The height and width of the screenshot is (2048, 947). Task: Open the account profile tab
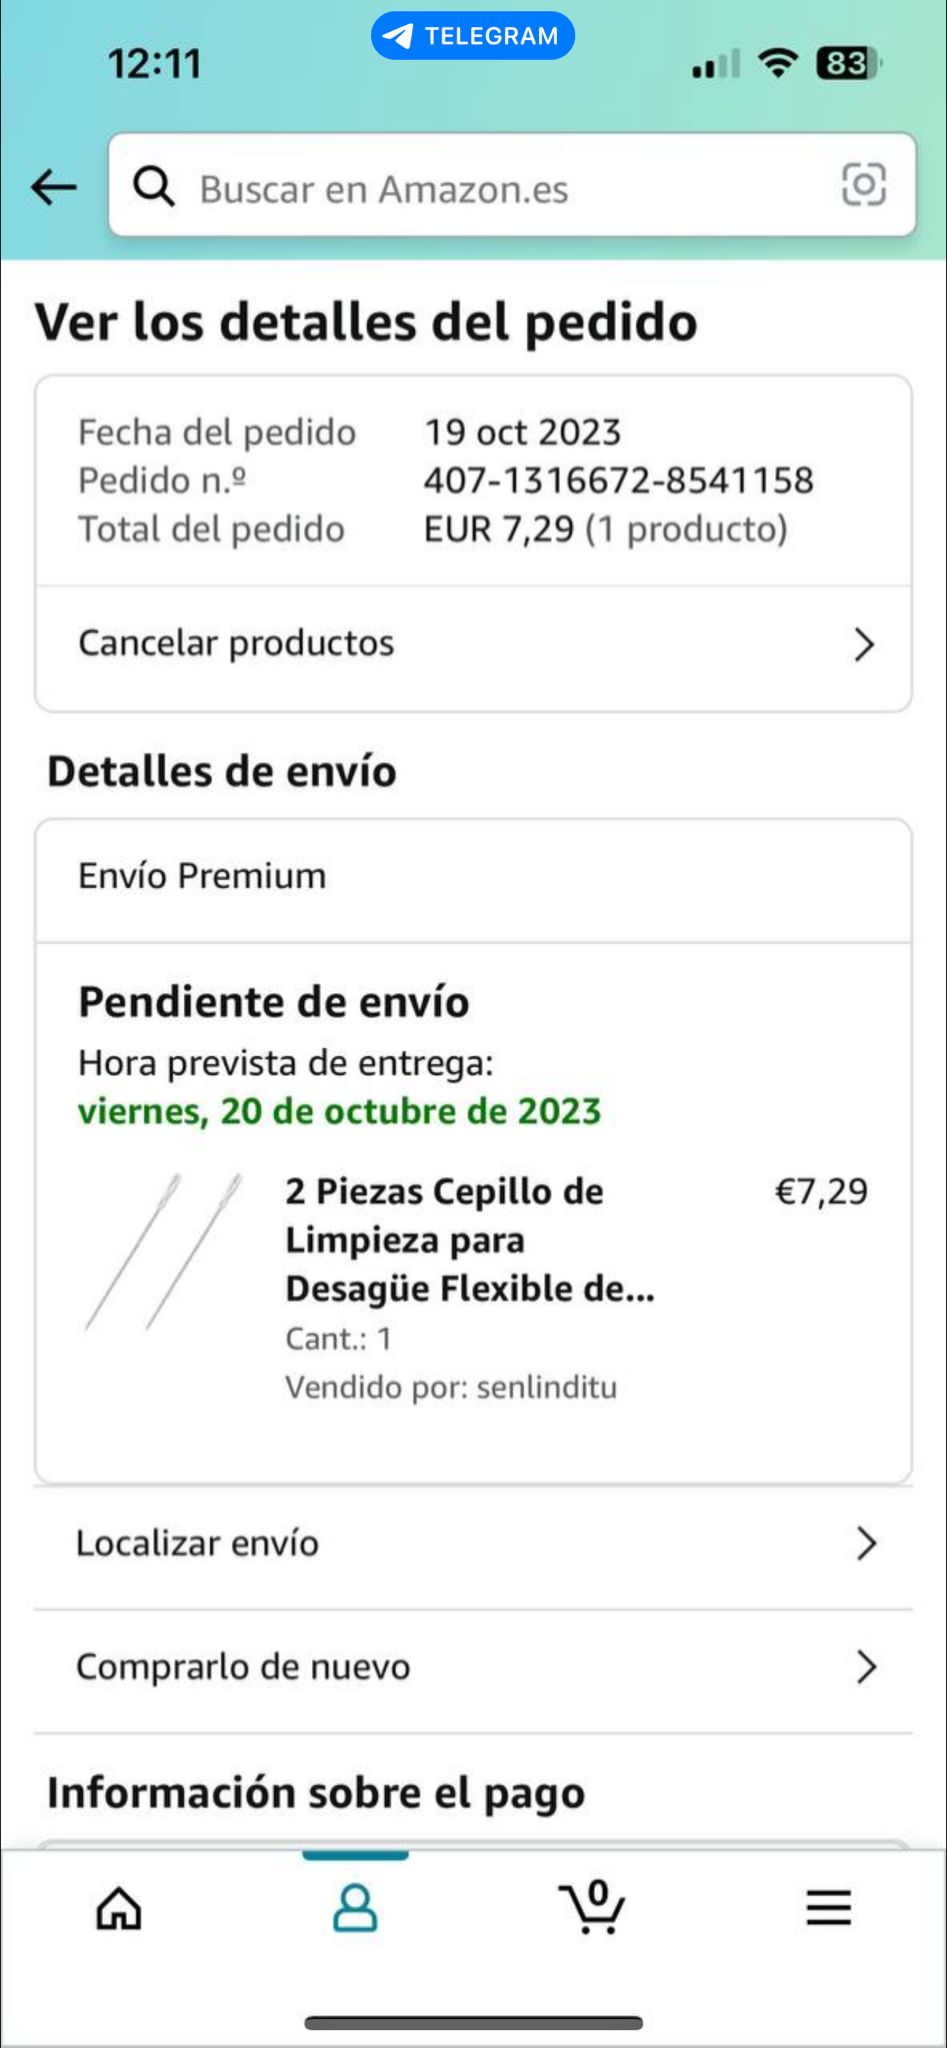[x=355, y=1908]
